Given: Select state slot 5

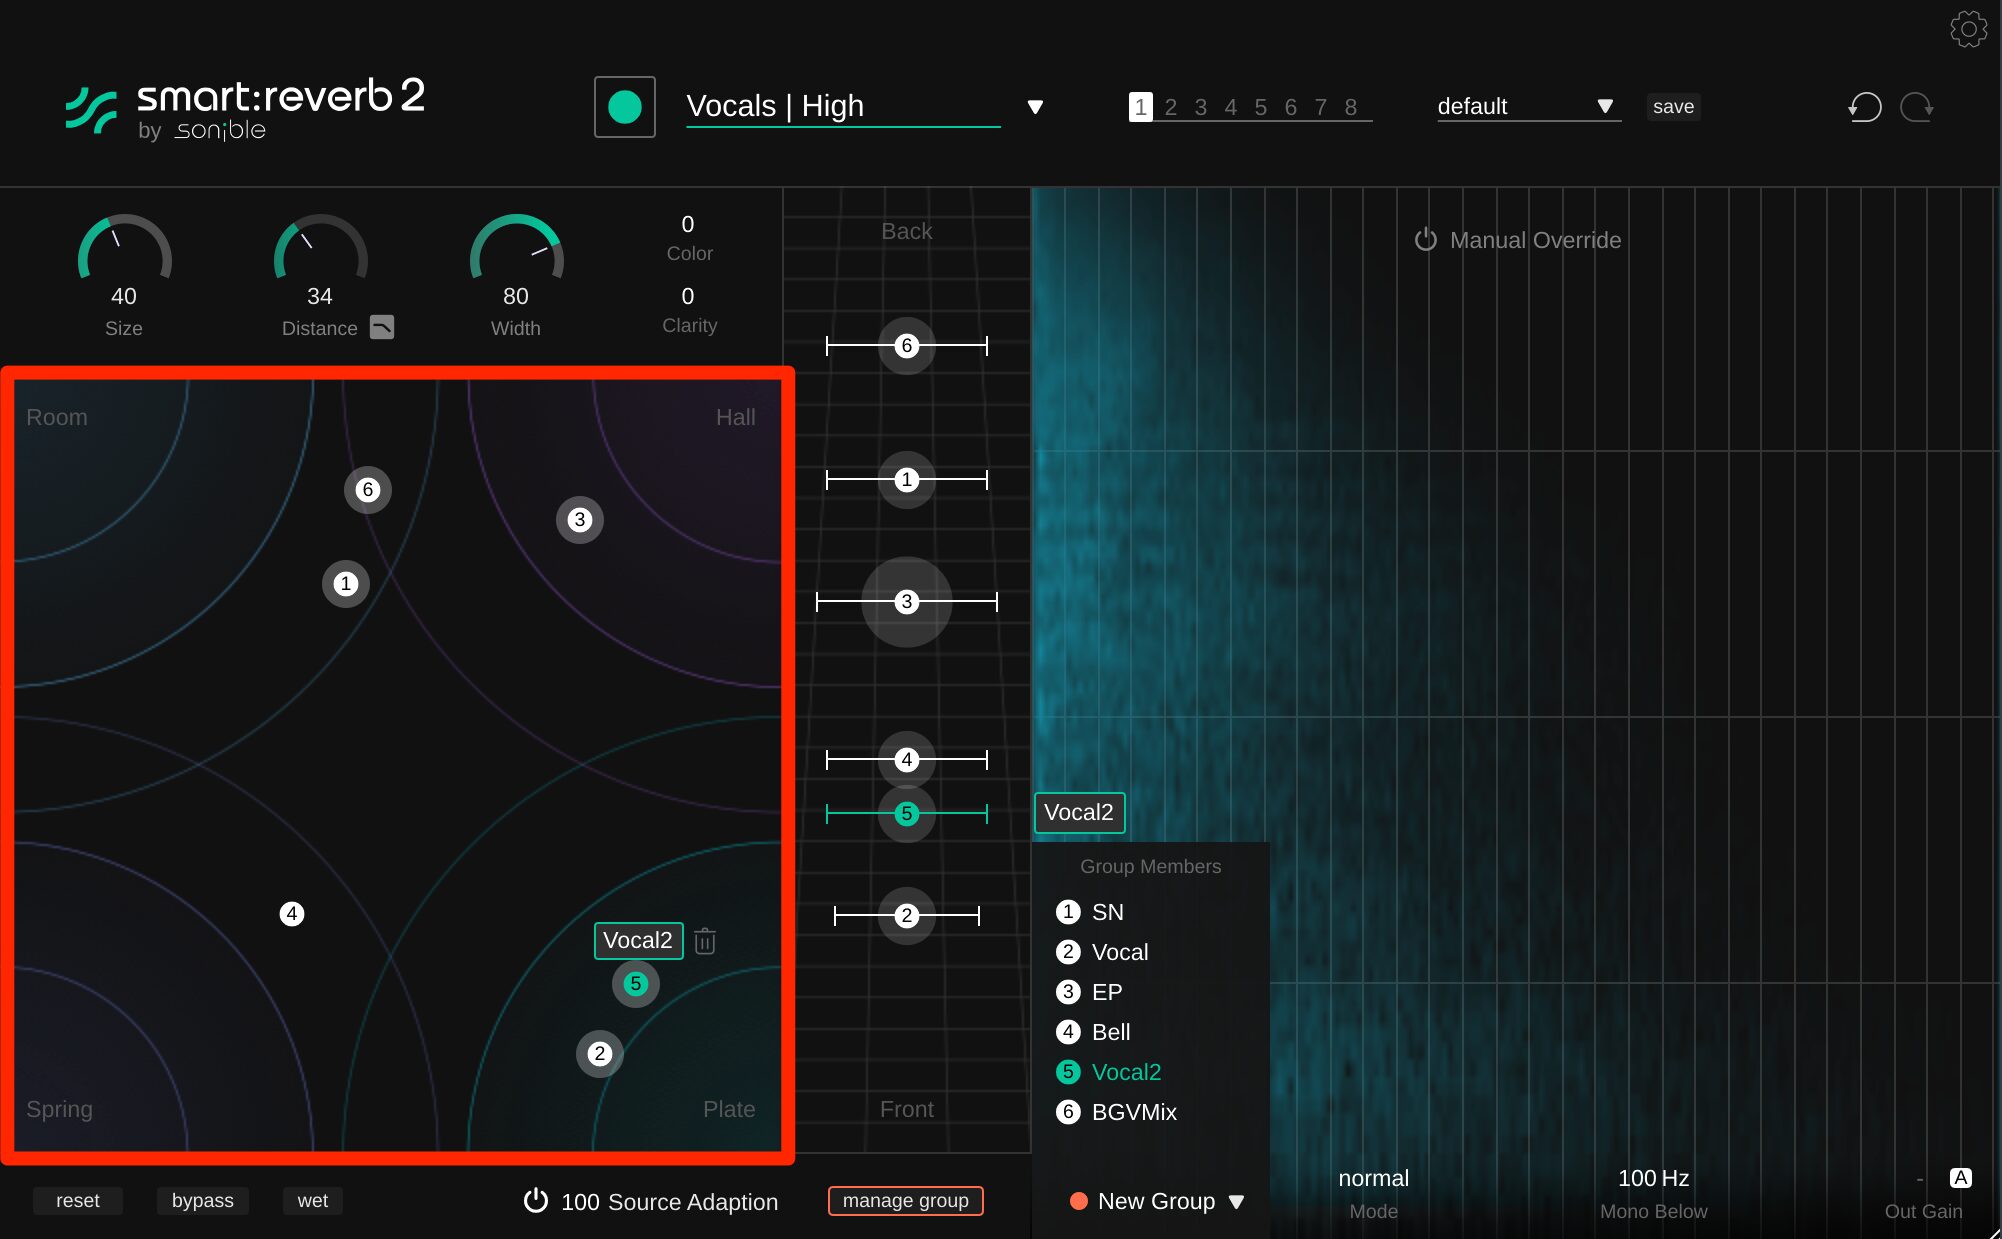Looking at the screenshot, I should coord(1261,107).
